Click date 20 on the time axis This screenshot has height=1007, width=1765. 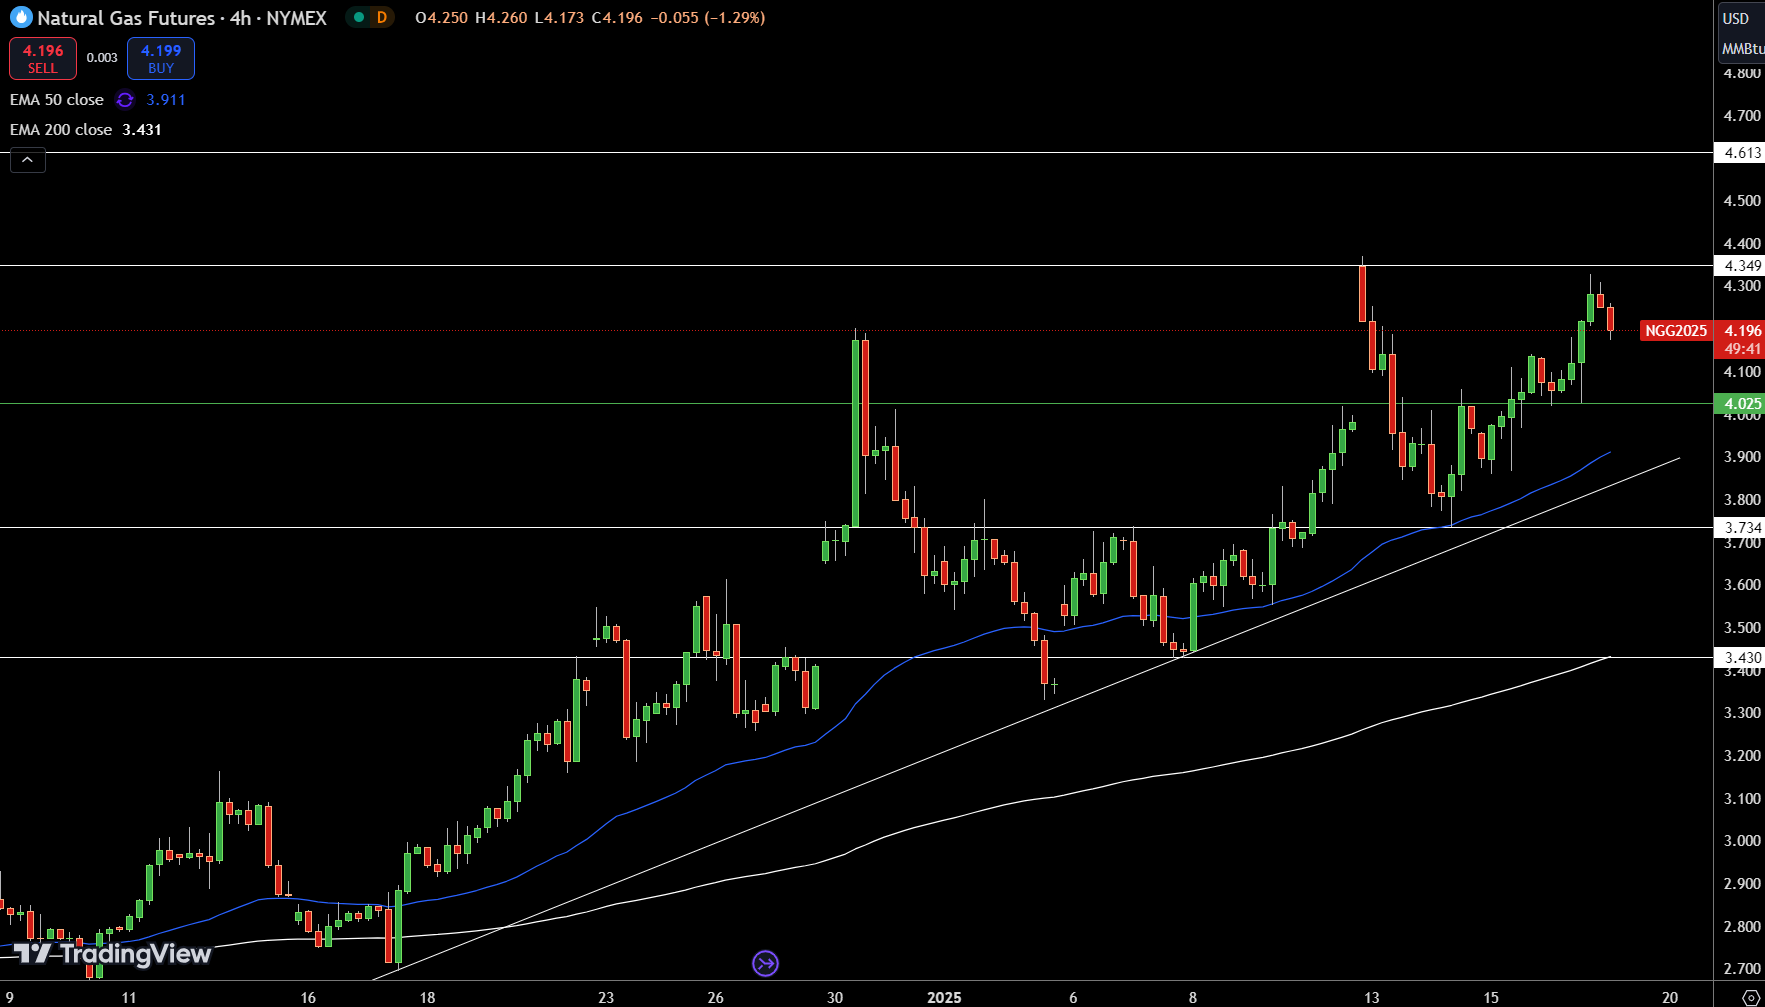[1670, 997]
